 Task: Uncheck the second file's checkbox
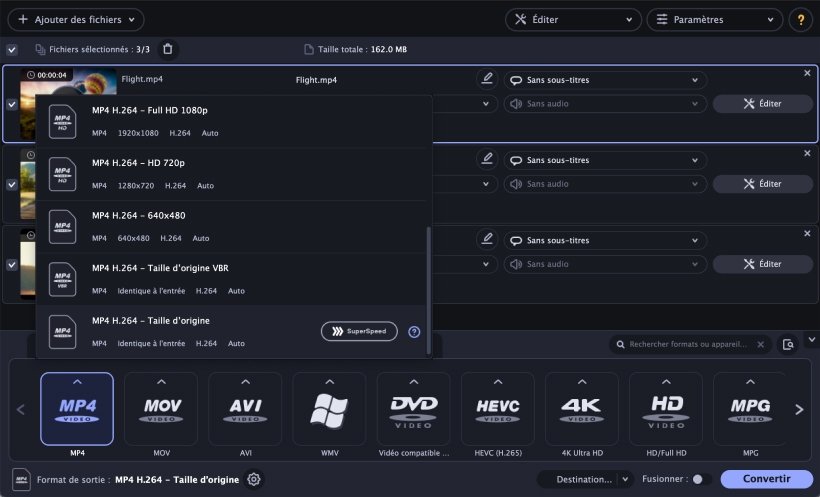pyautogui.click(x=12, y=185)
